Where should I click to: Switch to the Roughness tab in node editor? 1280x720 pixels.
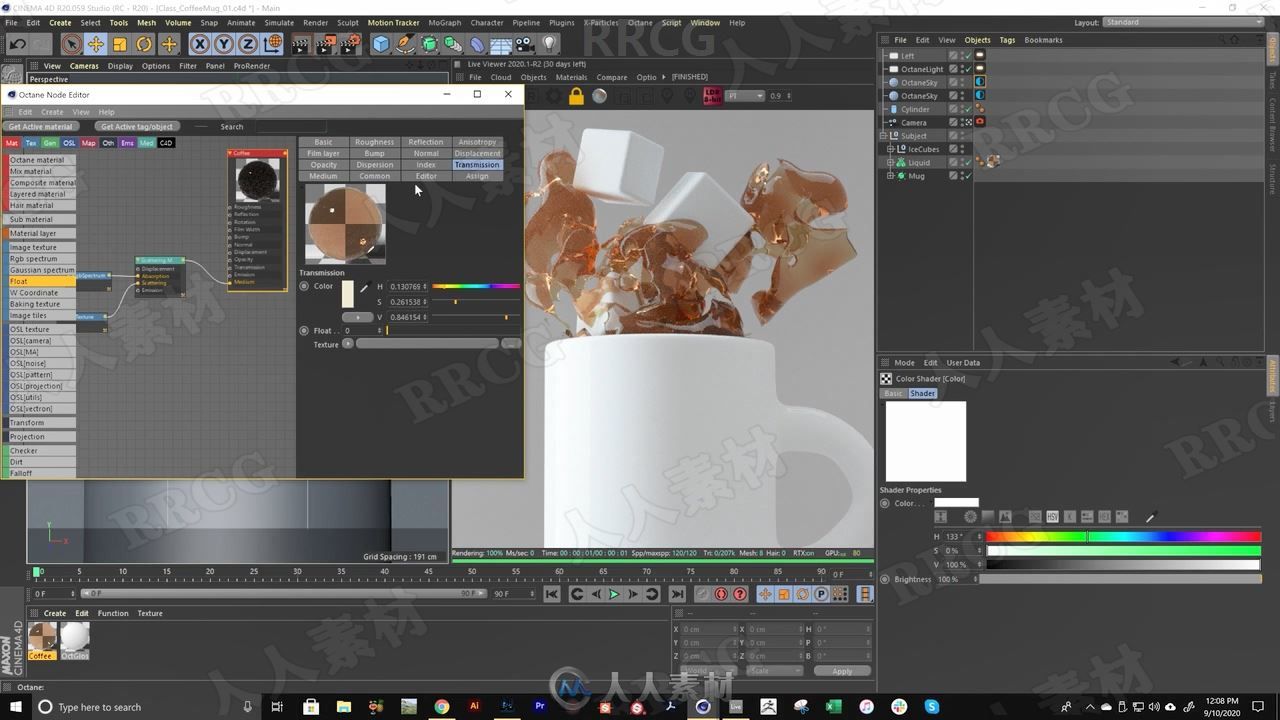pyautogui.click(x=374, y=142)
